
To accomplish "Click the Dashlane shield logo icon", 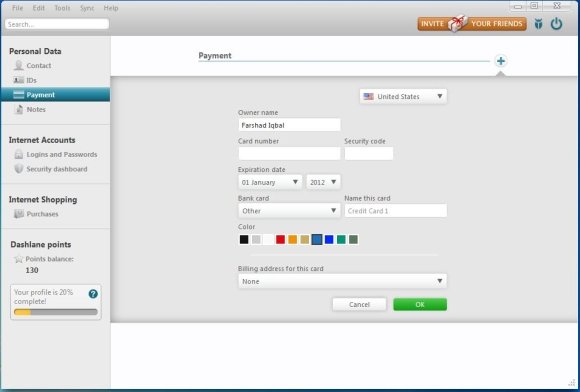I will 539,24.
